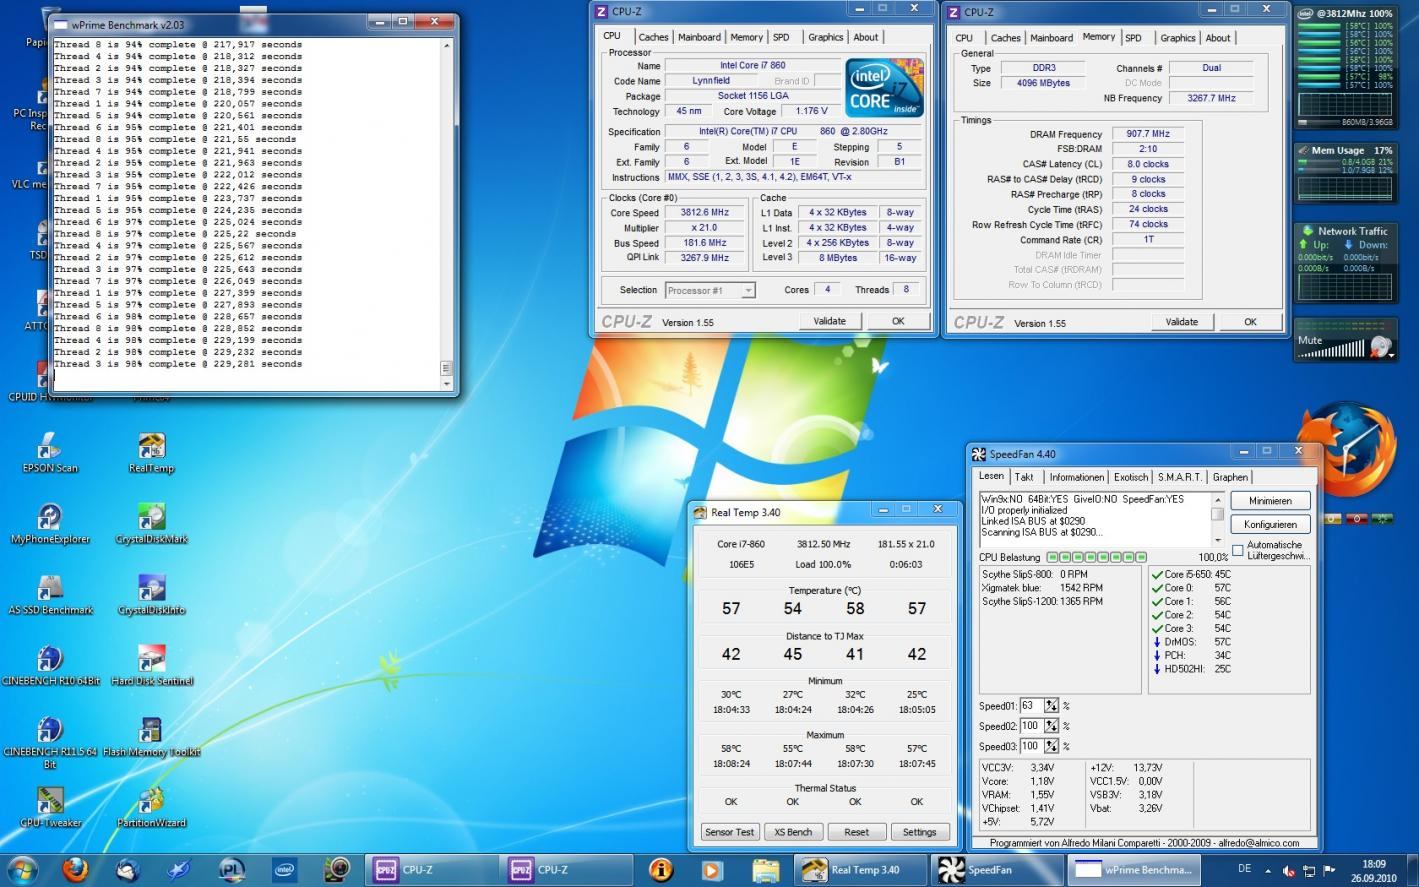Open the Graphen tab in SpeedFan
1419x887 pixels.
1230,477
